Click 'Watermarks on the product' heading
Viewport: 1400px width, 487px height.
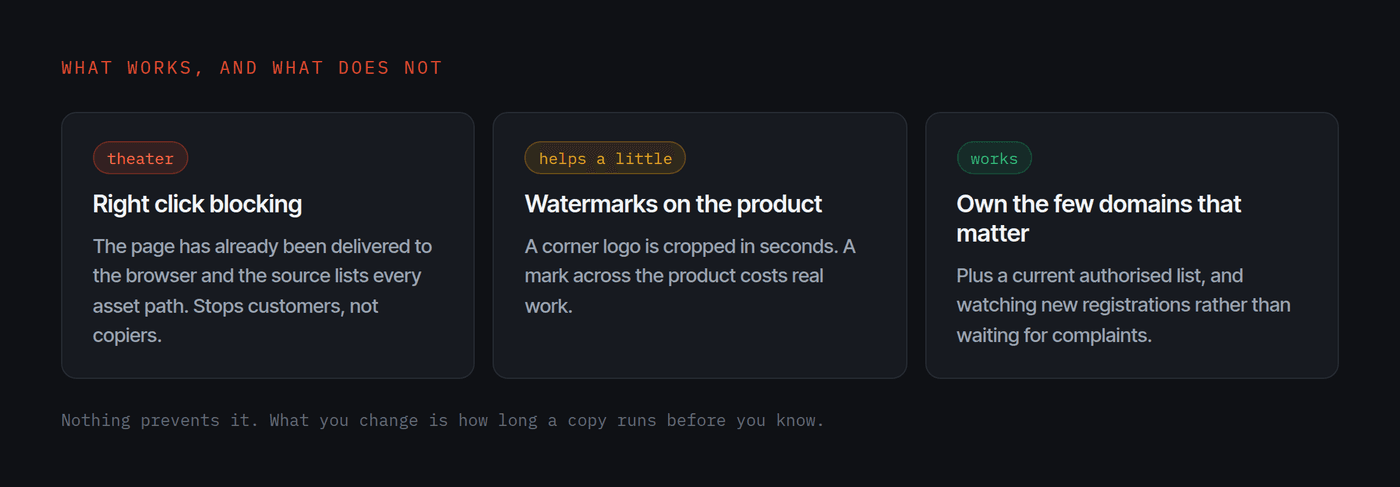(673, 204)
